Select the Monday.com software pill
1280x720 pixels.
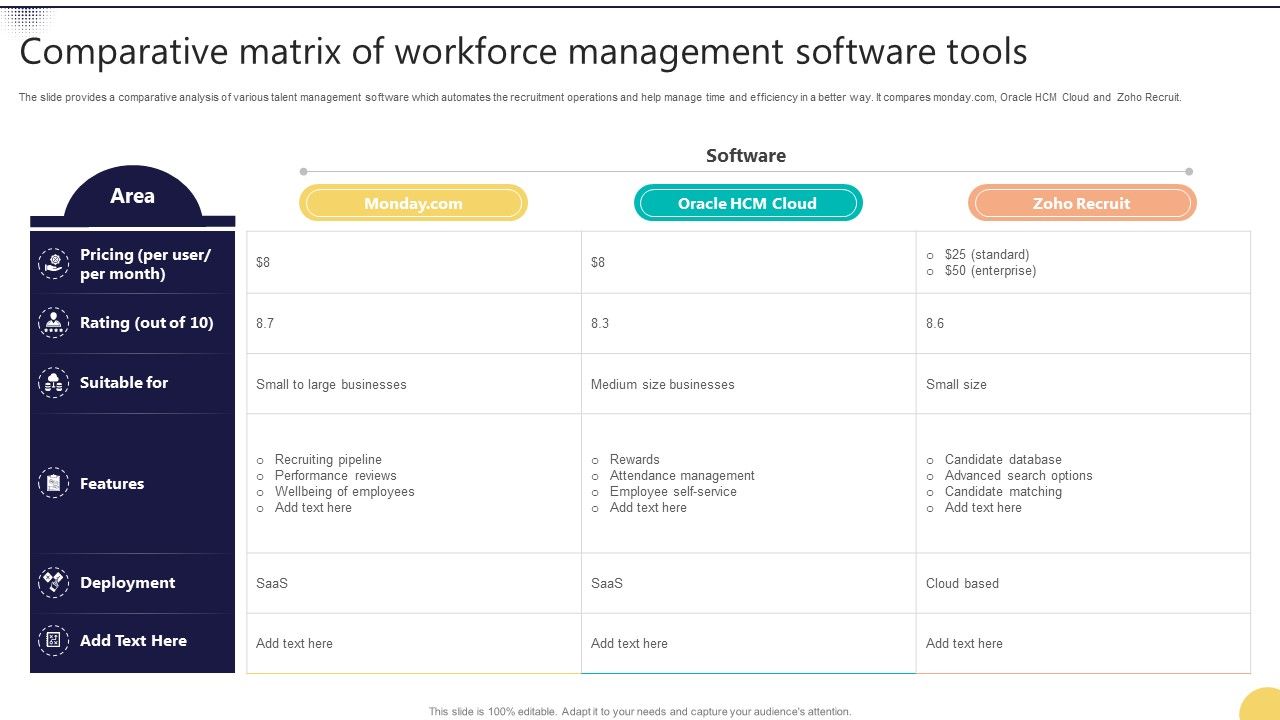click(x=413, y=203)
